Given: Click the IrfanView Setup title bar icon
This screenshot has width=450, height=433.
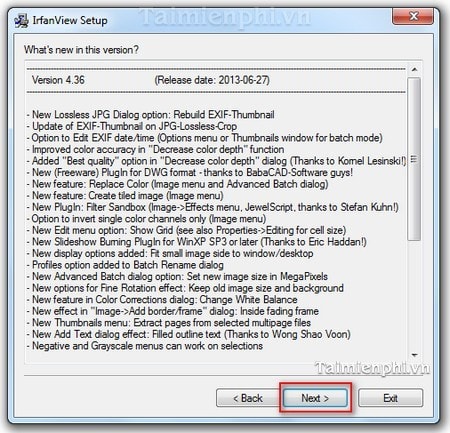Looking at the screenshot, I should coord(21,20).
